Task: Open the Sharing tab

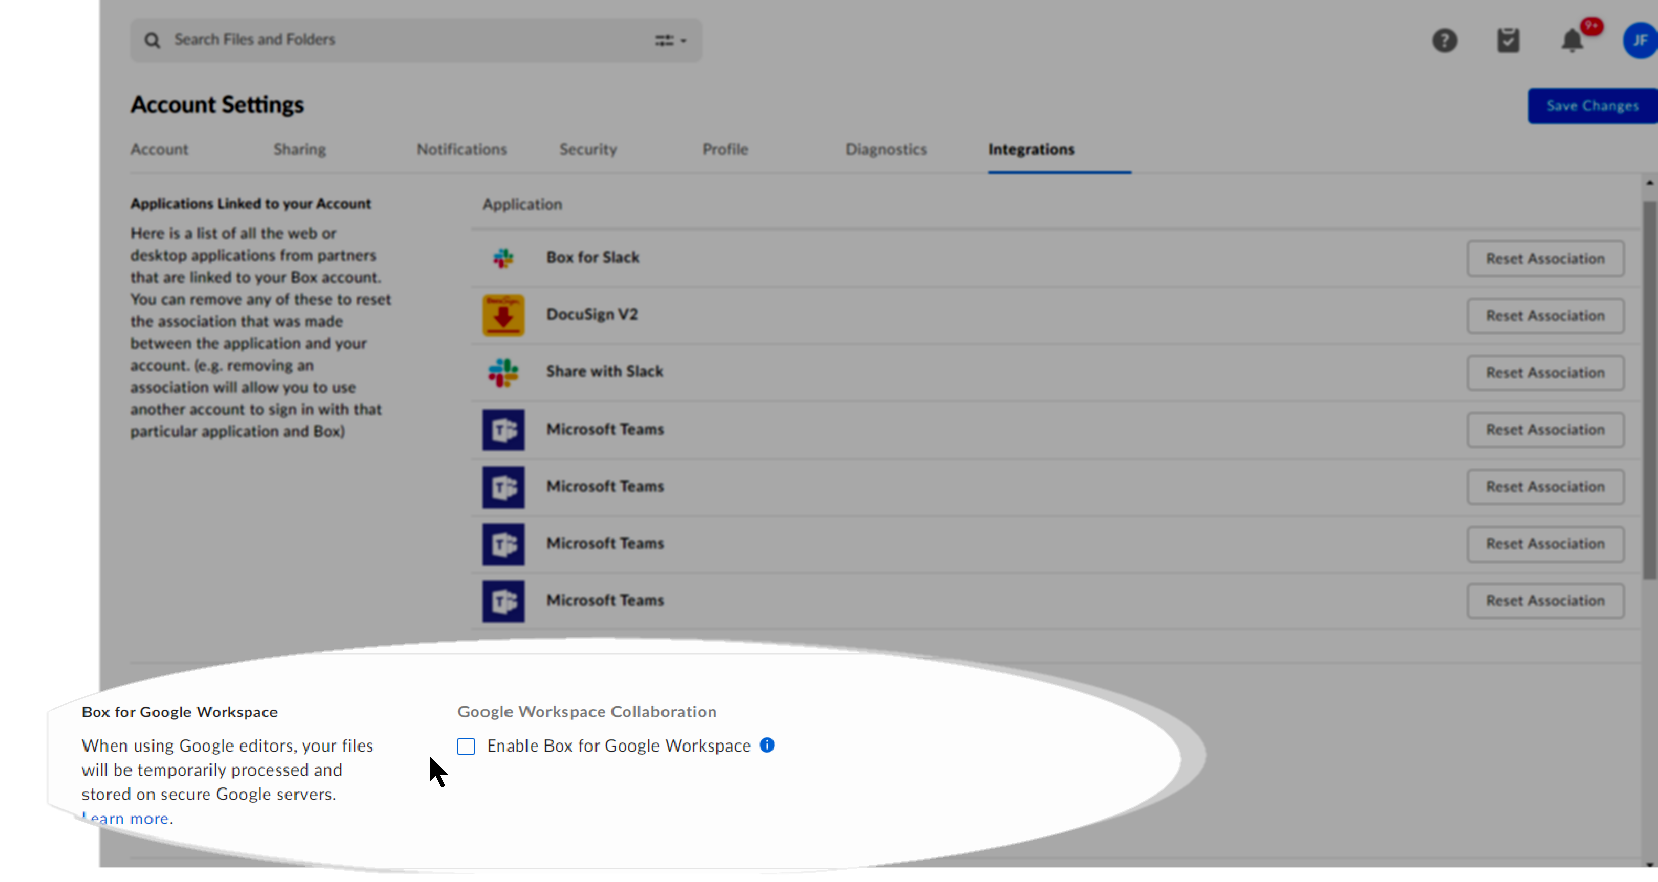Action: pos(300,149)
